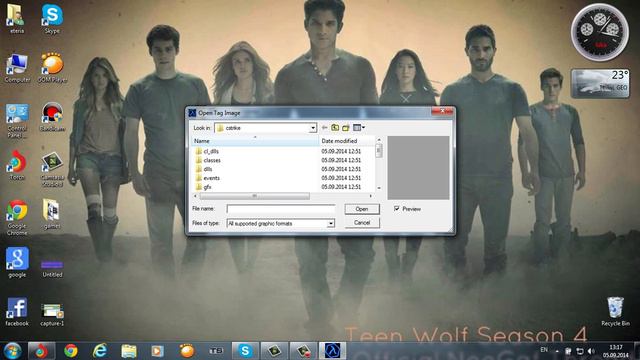Select the events folder
Screen dimensions: 640x360
click(x=211, y=178)
